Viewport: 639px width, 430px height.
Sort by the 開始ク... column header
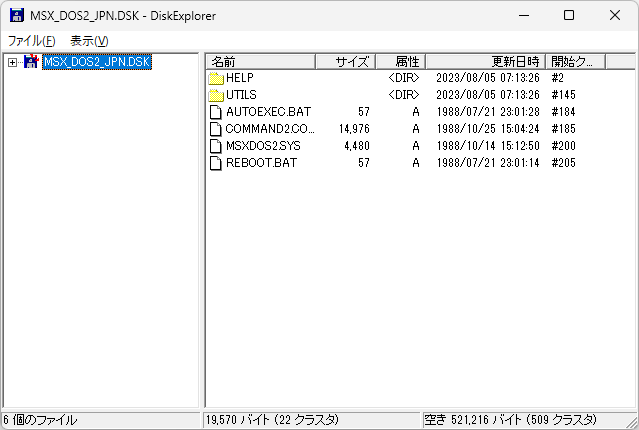pos(575,62)
